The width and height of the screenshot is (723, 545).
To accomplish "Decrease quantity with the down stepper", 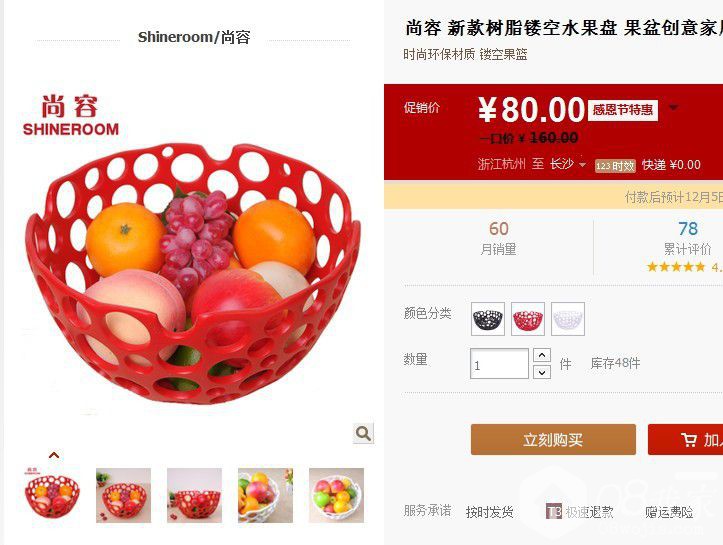I will click(x=542, y=372).
